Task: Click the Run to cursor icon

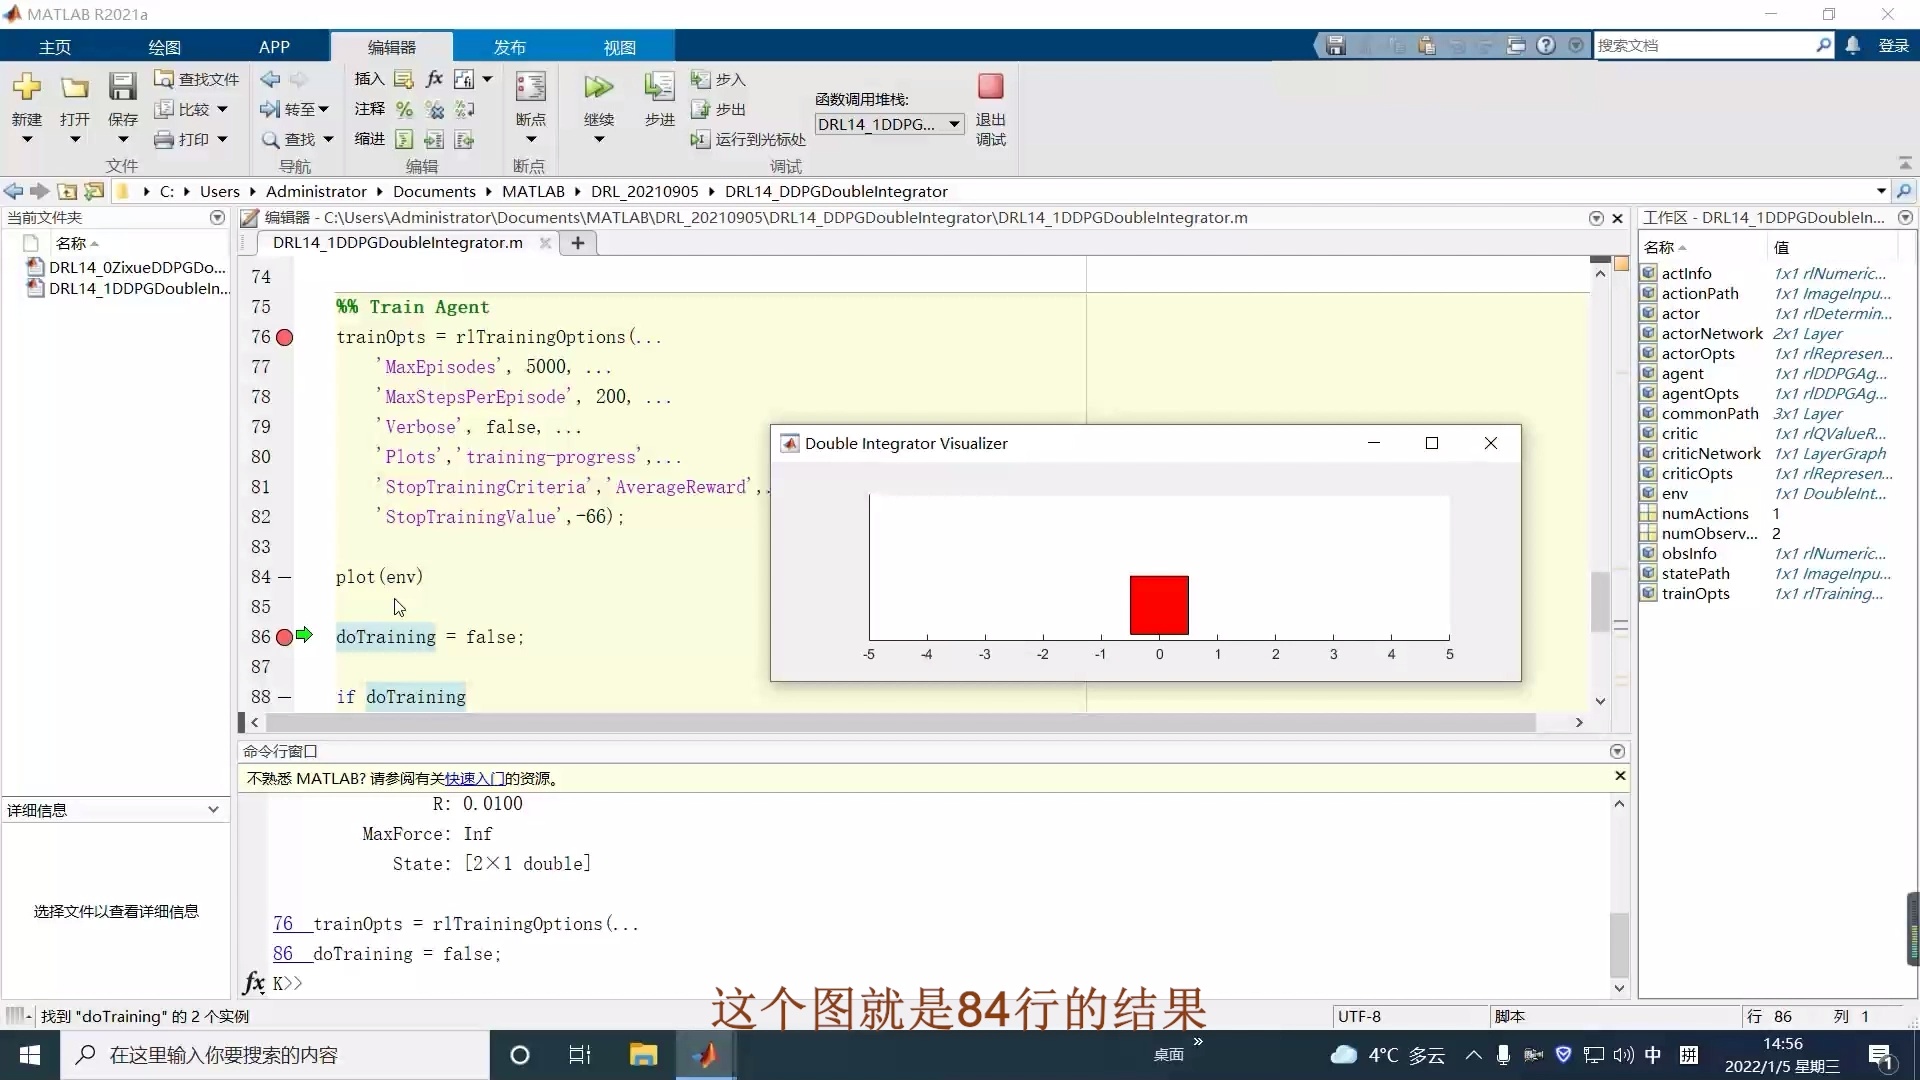Action: pyautogui.click(x=700, y=139)
